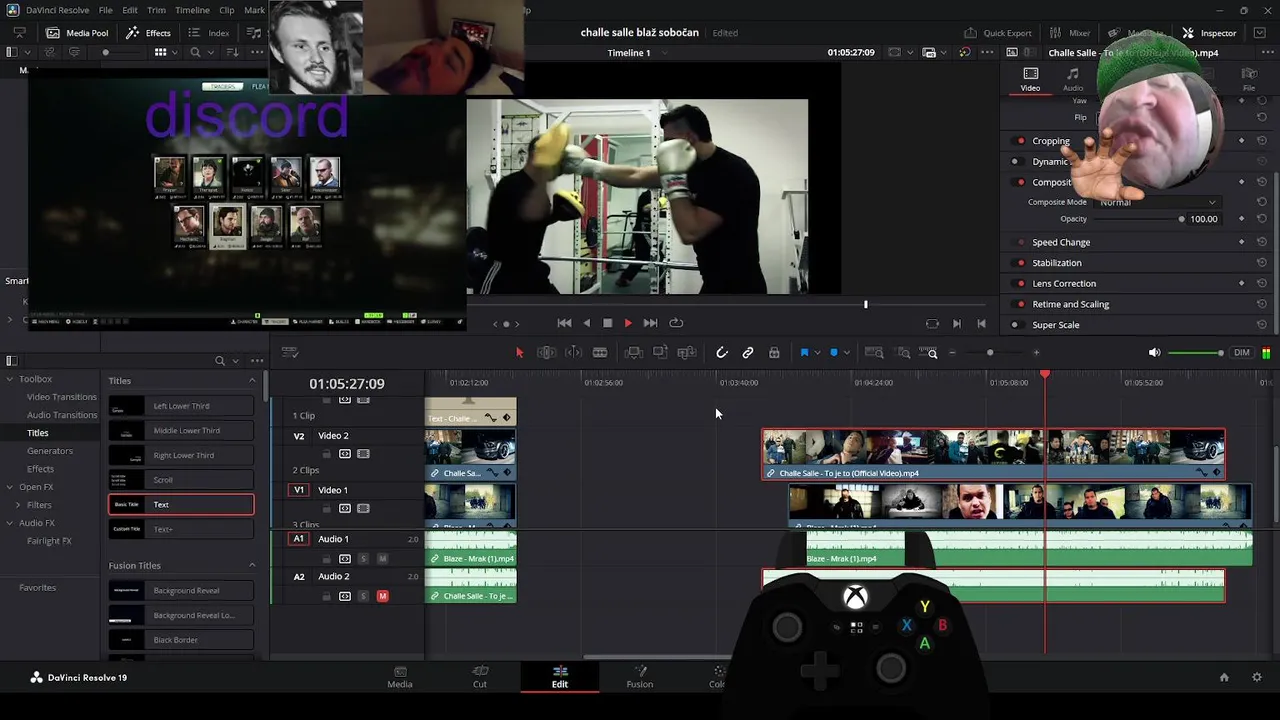
Task: Mute Audio 1 track with M button
Action: point(382,558)
